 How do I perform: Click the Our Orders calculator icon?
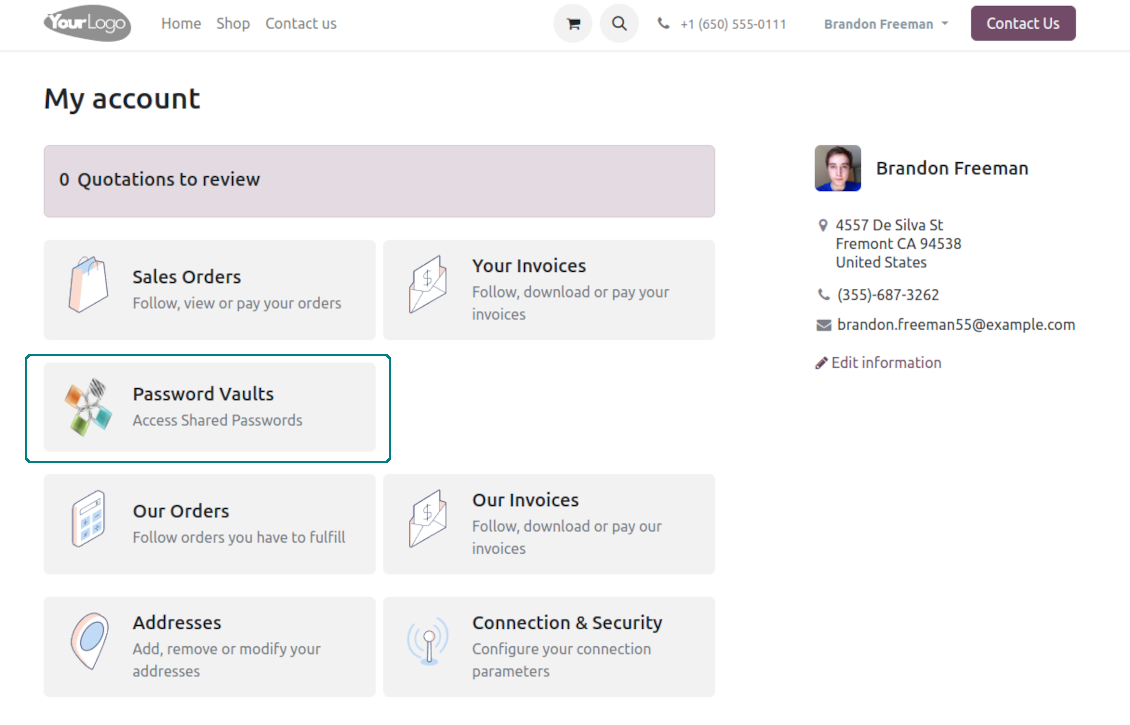tap(88, 521)
